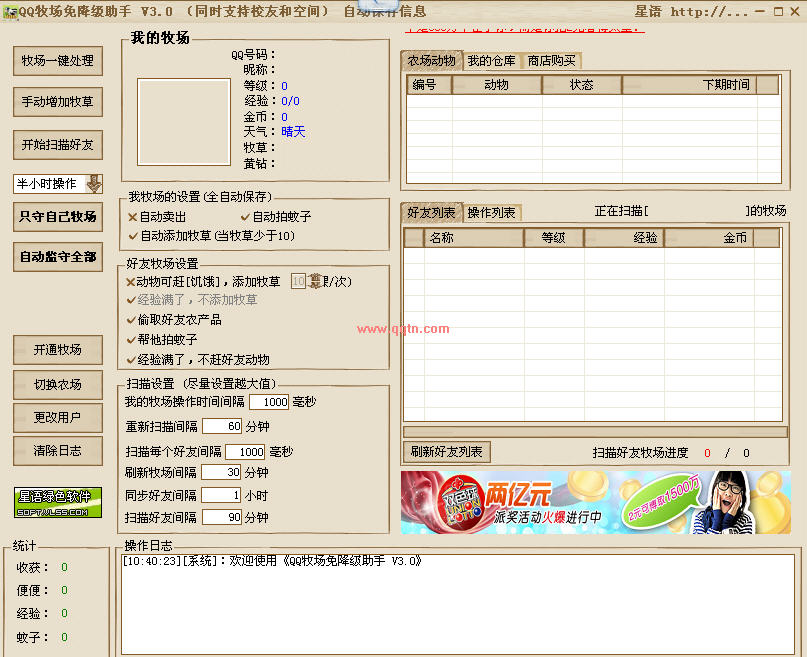Screen dimensions: 807x657
Task: Click 经验 column header in friends list
Action: tap(624, 238)
